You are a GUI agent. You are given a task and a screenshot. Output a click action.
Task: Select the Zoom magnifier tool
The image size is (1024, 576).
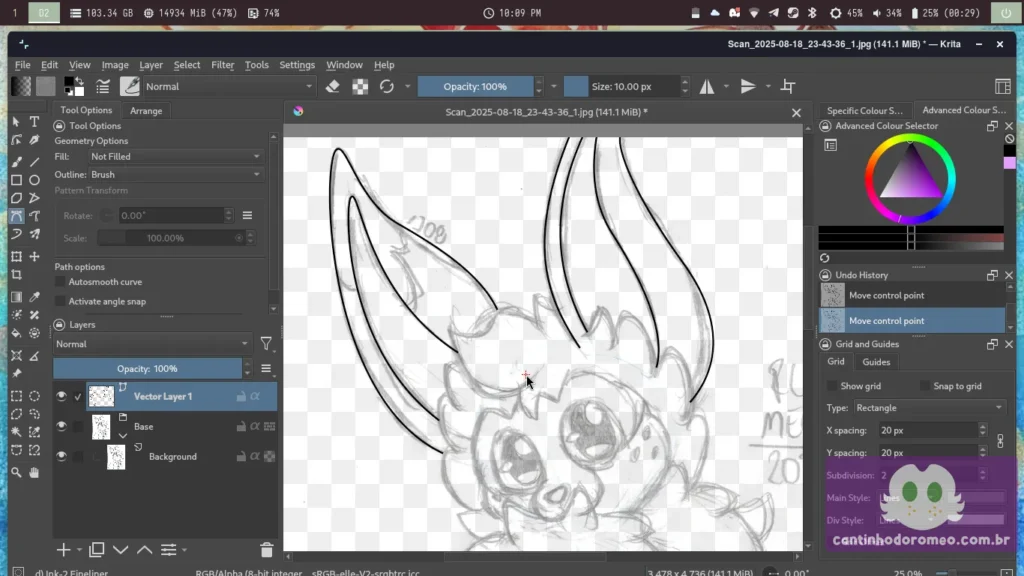[16, 472]
